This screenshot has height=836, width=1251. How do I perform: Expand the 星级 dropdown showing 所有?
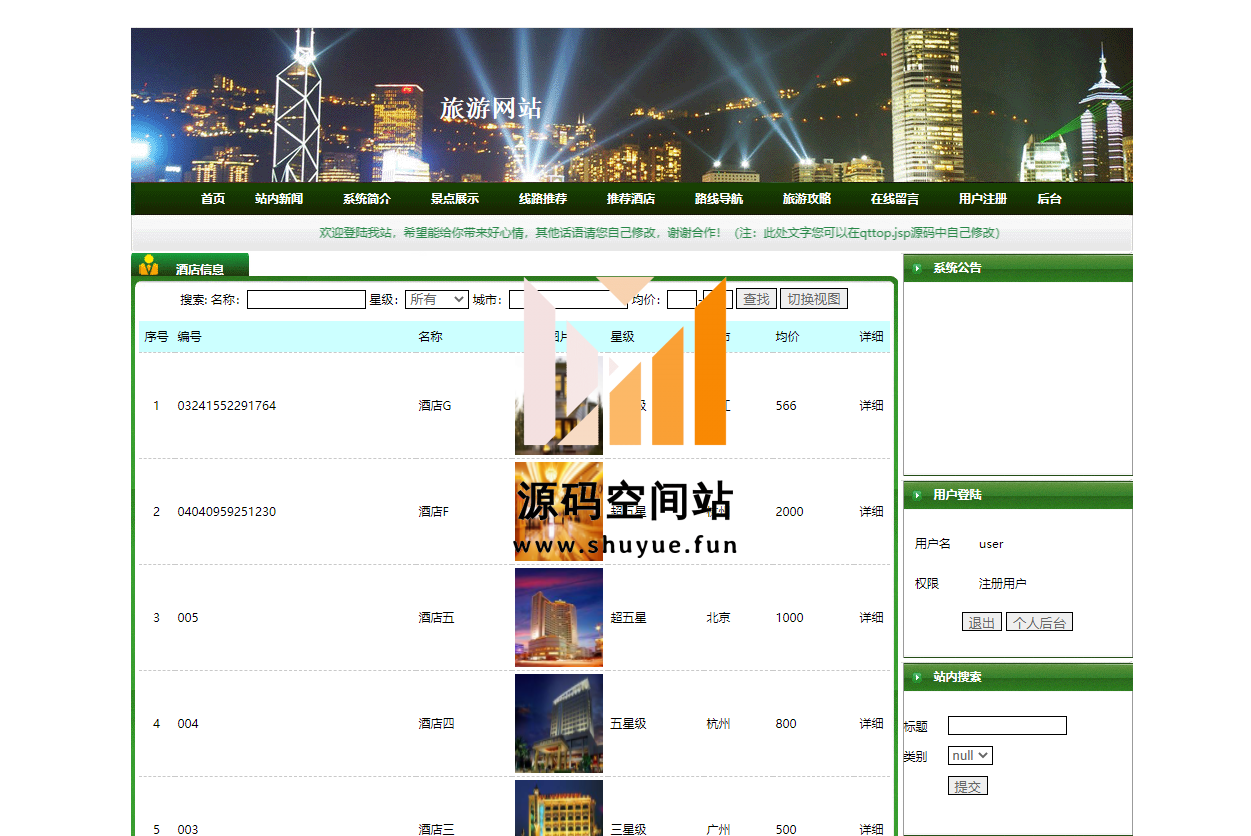click(x=437, y=299)
